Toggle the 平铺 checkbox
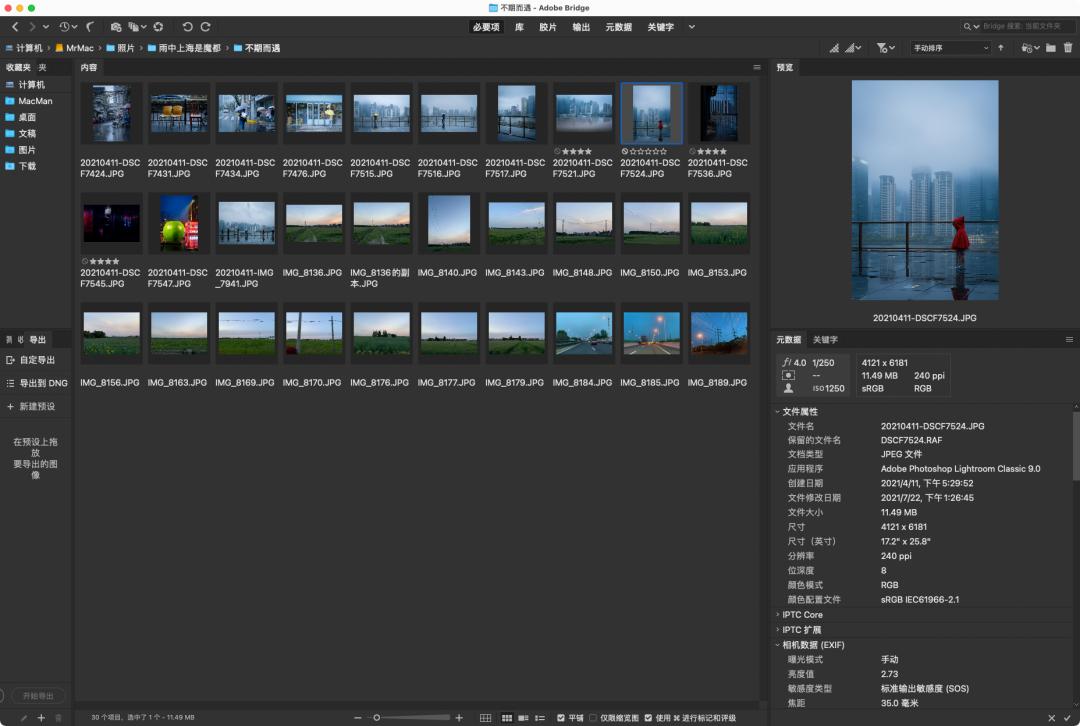Viewport: 1080px width, 726px height. click(x=561, y=718)
